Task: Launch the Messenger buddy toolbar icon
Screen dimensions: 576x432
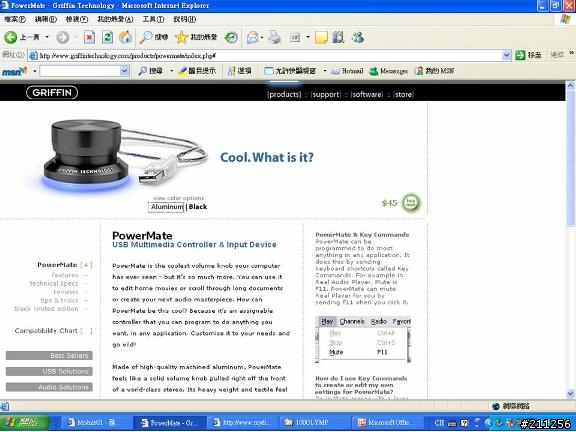Action: (358, 37)
